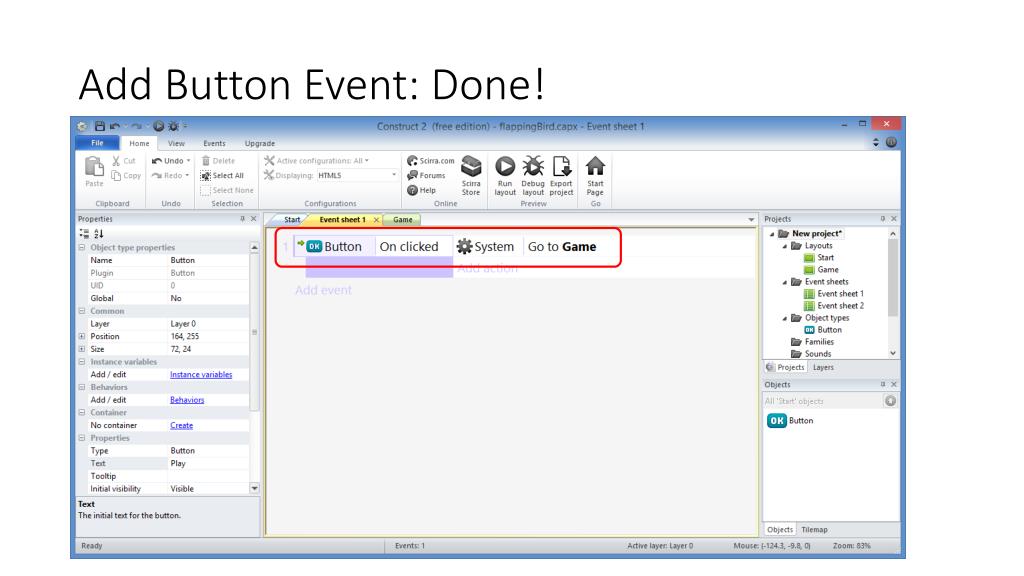Click the Create container link
1024x576 pixels.
[182, 425]
